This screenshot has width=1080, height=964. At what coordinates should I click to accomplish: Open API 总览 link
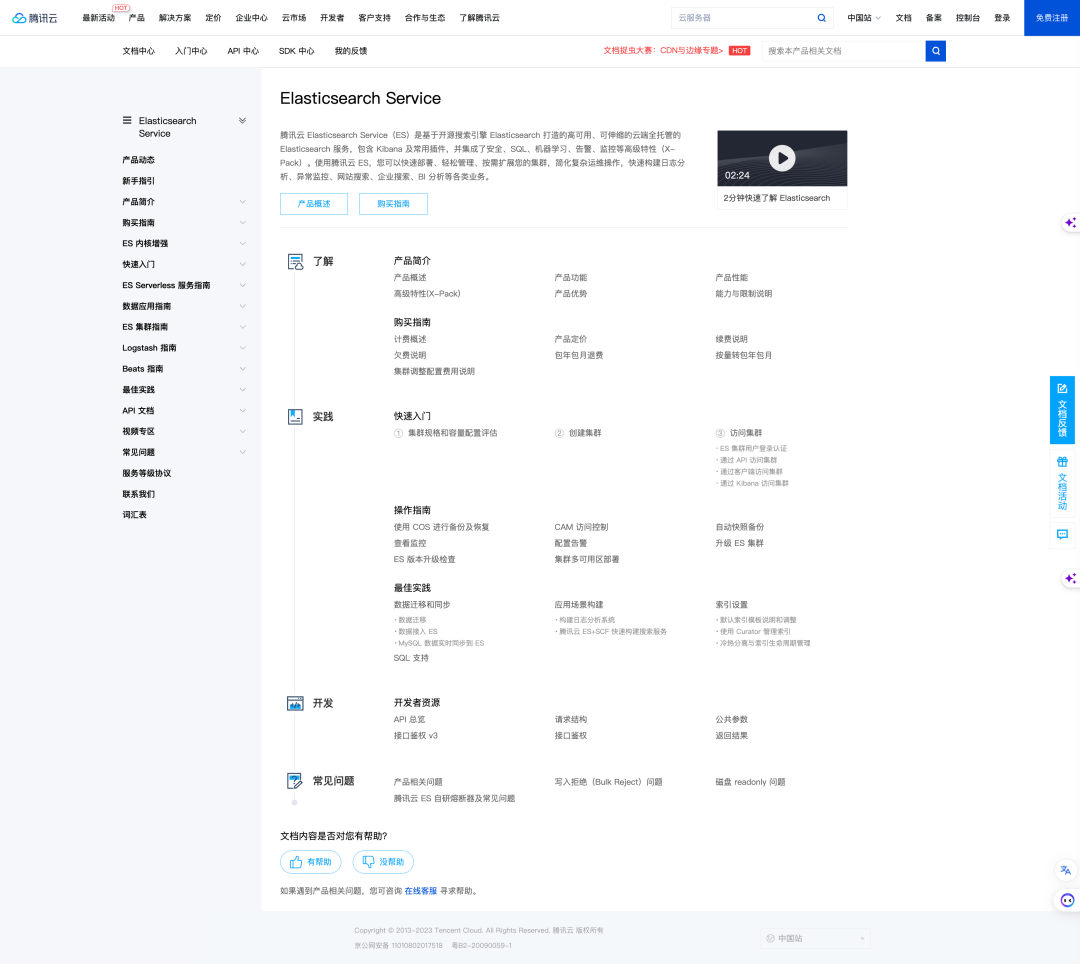[409, 720]
